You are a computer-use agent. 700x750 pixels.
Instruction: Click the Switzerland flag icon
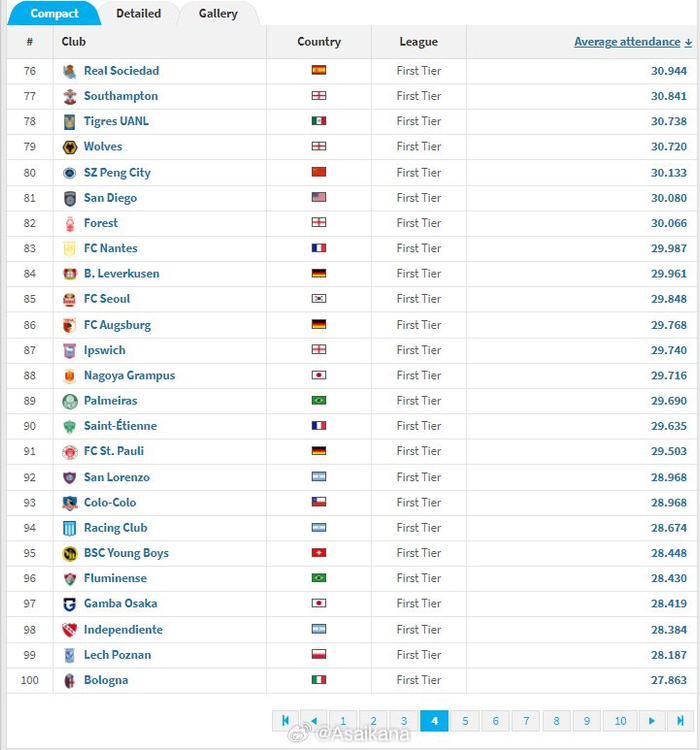click(x=319, y=553)
